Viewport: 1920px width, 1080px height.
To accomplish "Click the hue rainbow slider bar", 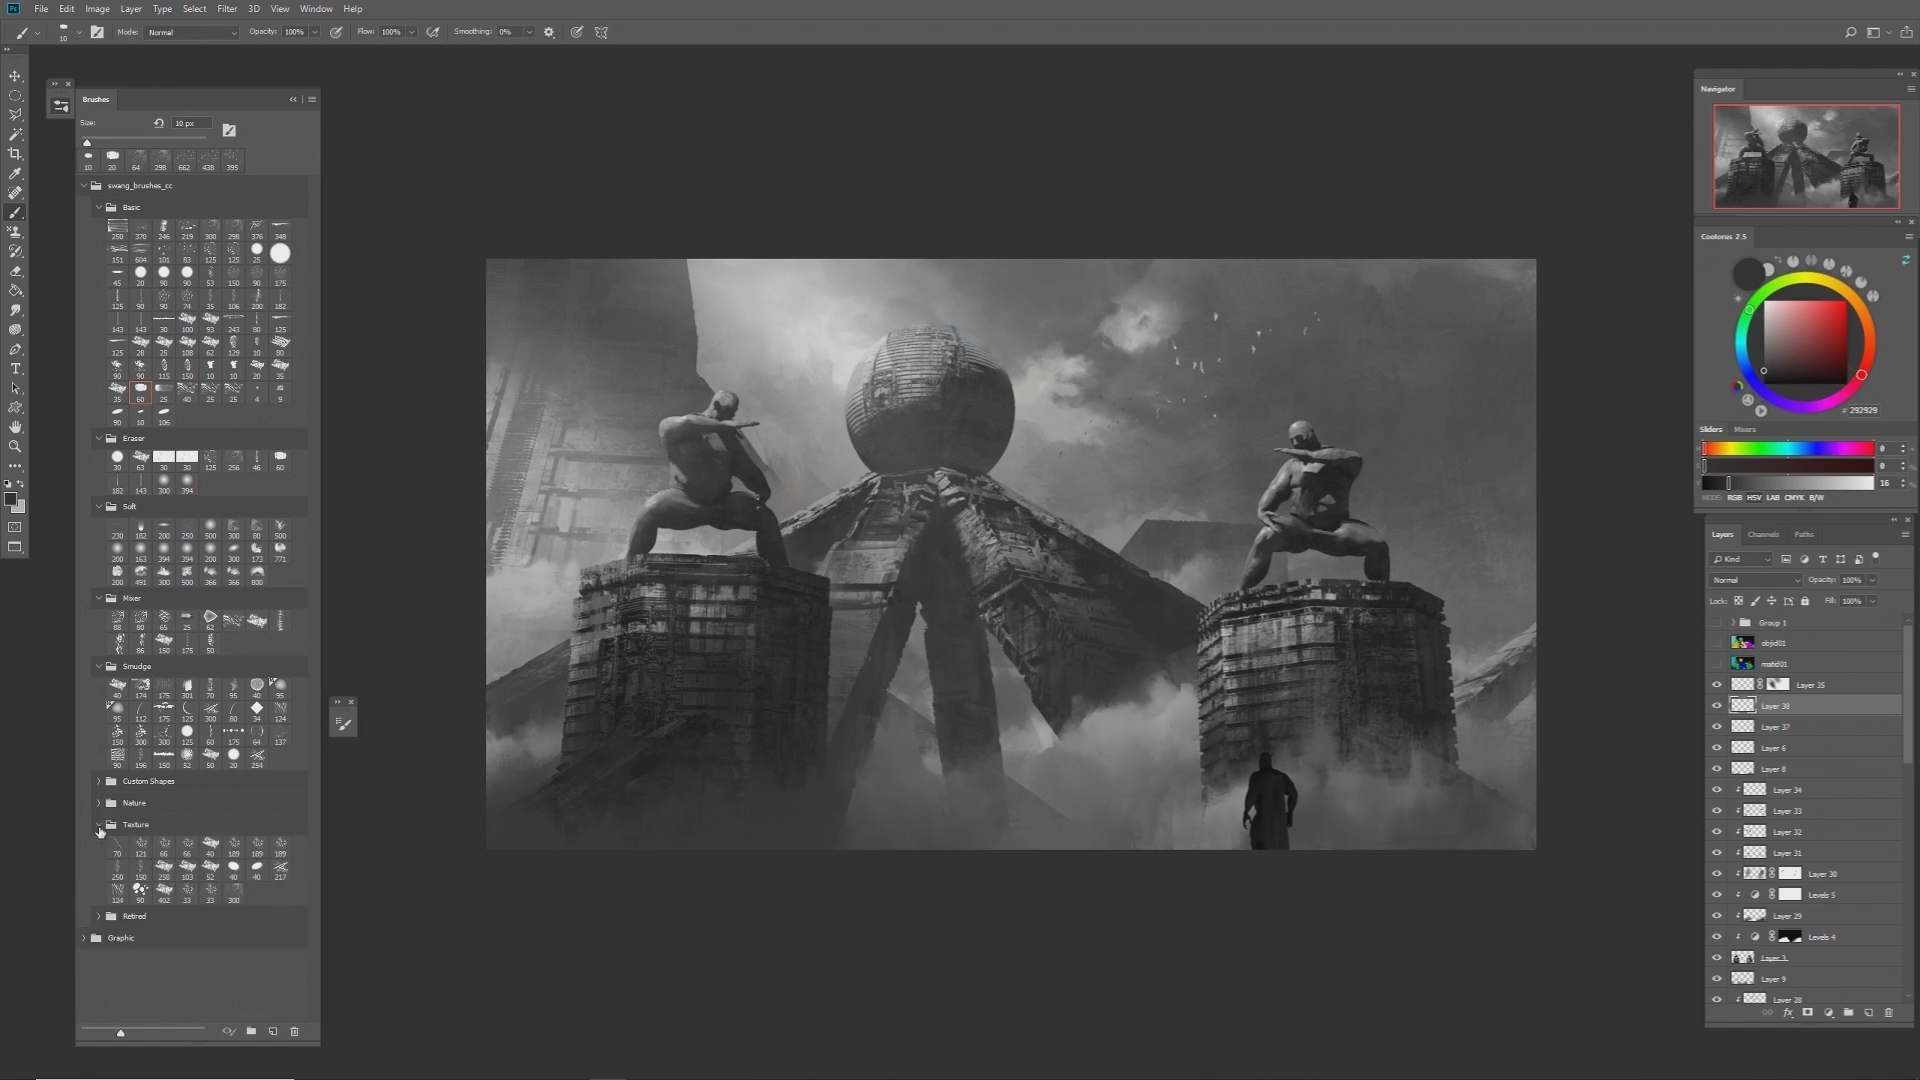I will tap(1787, 449).
